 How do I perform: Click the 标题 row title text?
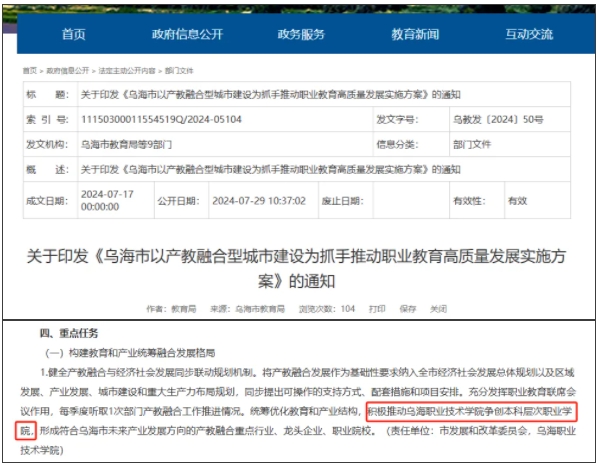(271, 94)
